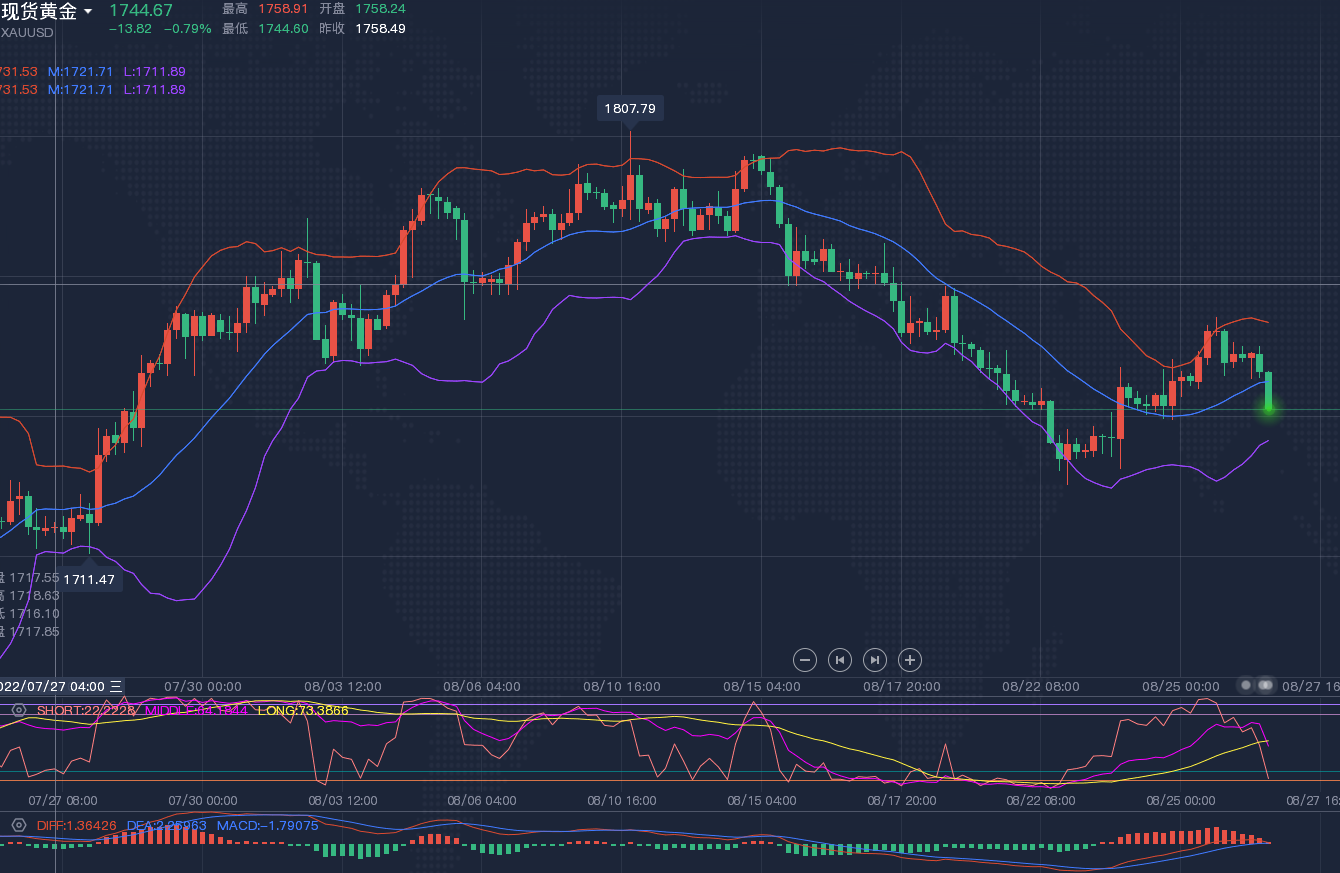1340x873 pixels.
Task: Select the purple L:1711.89 Bollinger legend
Action: pos(154,71)
